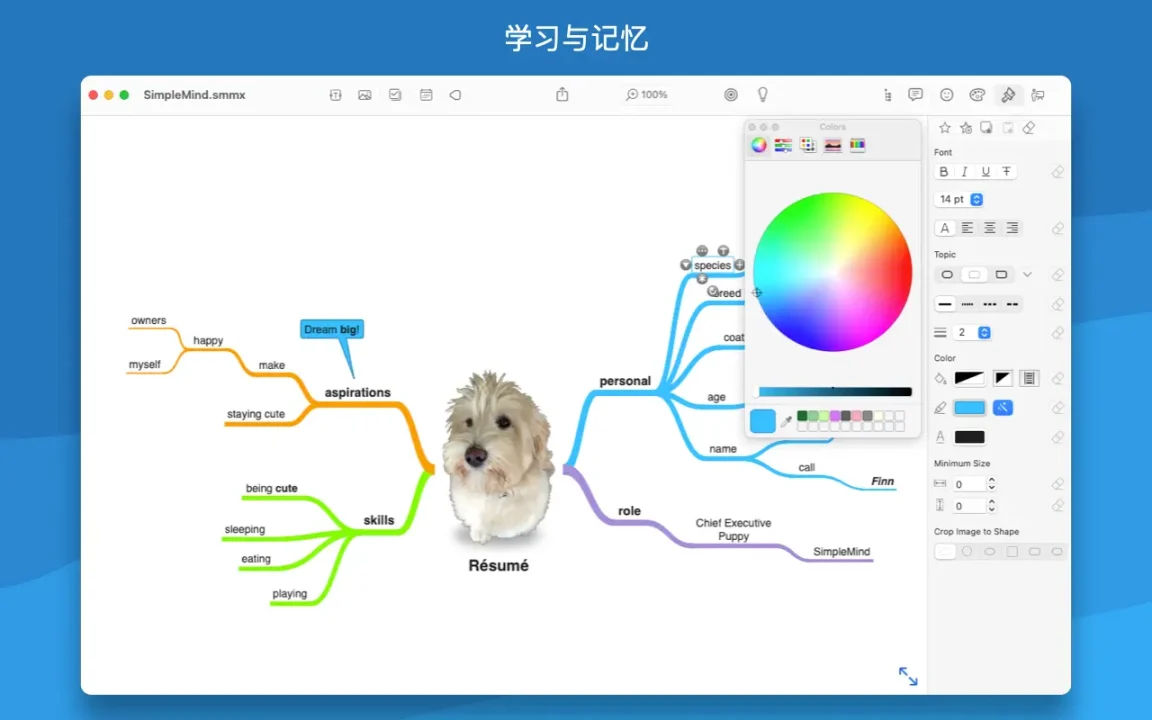1152x720 pixels.
Task: Toggle strikethrough font style
Action: click(x=1007, y=171)
